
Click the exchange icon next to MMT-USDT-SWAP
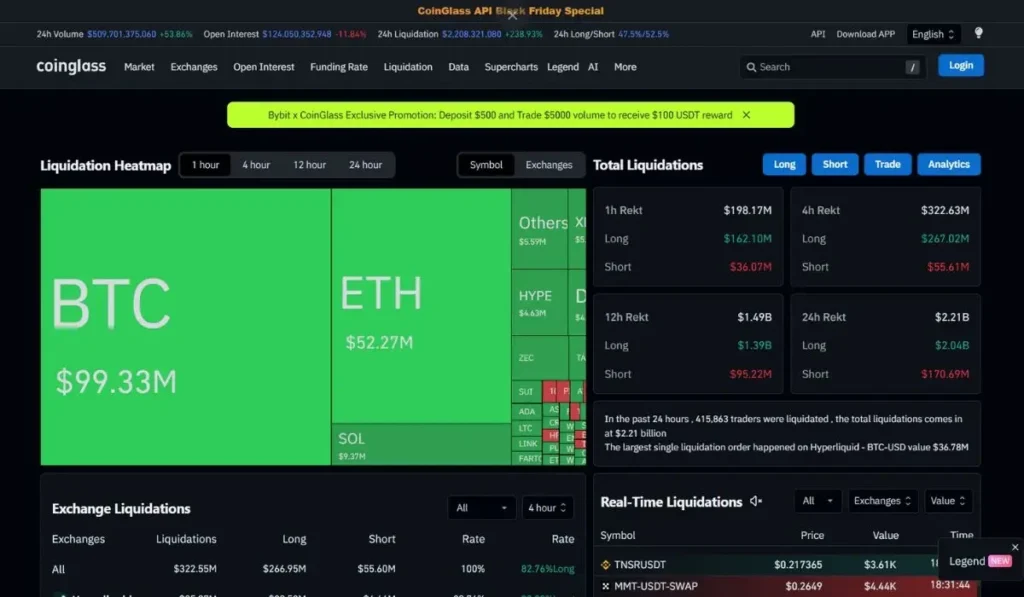[605, 586]
